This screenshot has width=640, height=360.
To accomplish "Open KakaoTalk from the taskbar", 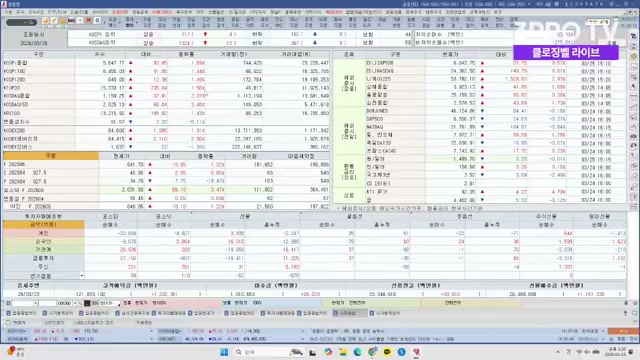I will [387, 352].
